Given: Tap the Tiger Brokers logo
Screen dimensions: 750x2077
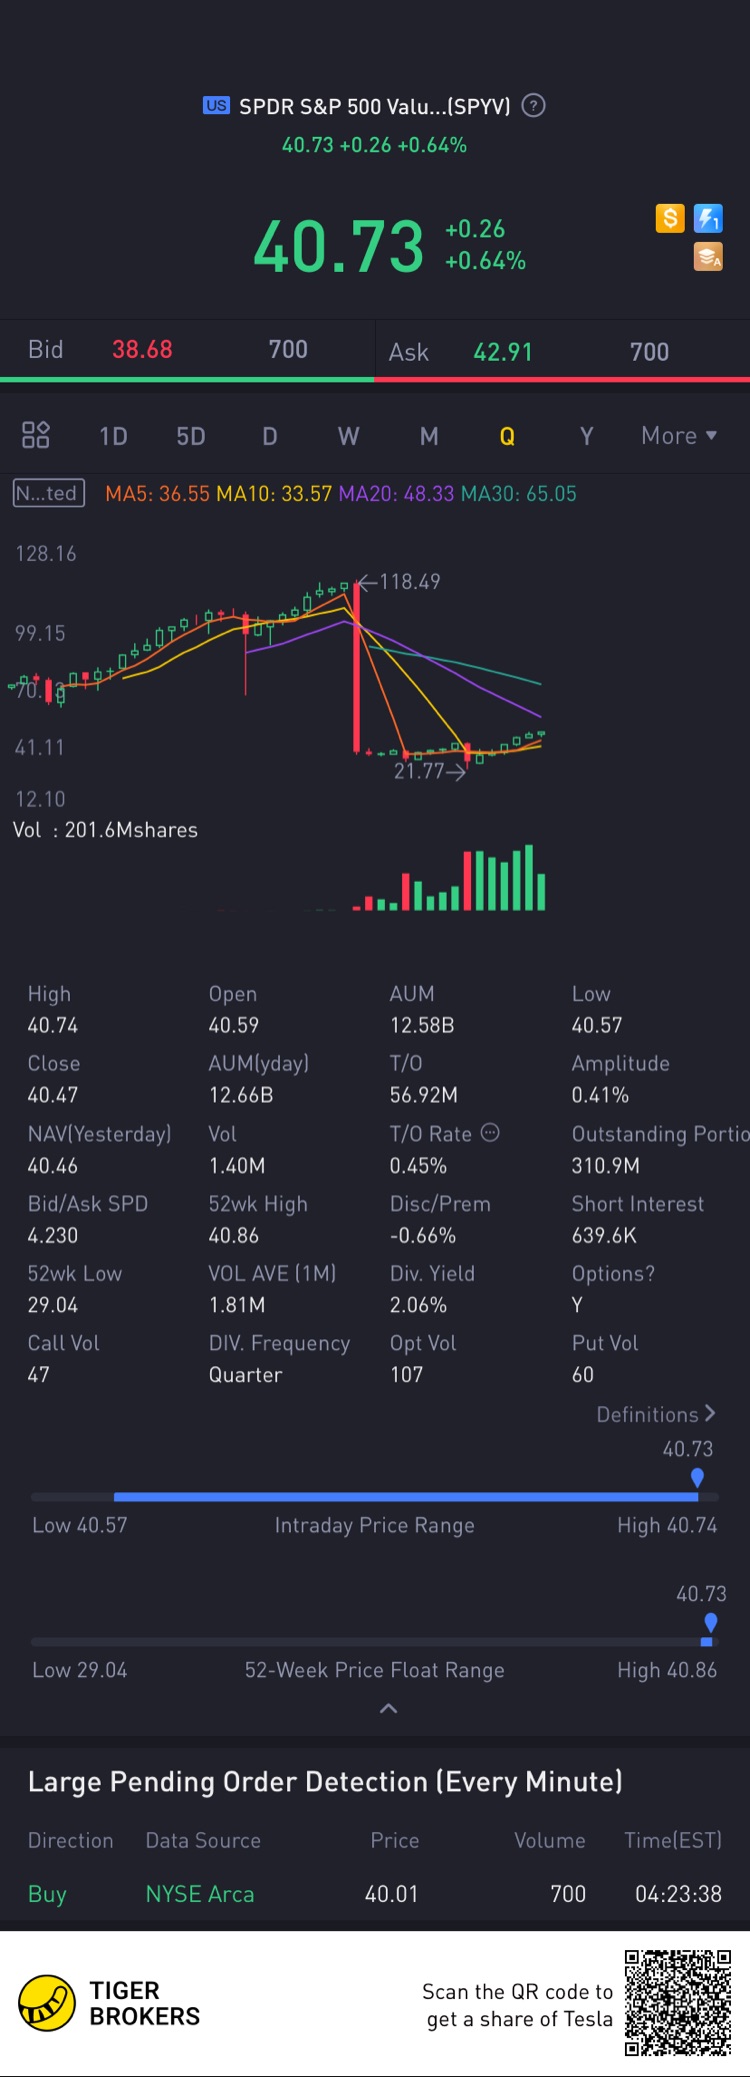Looking at the screenshot, I should click(x=47, y=2003).
